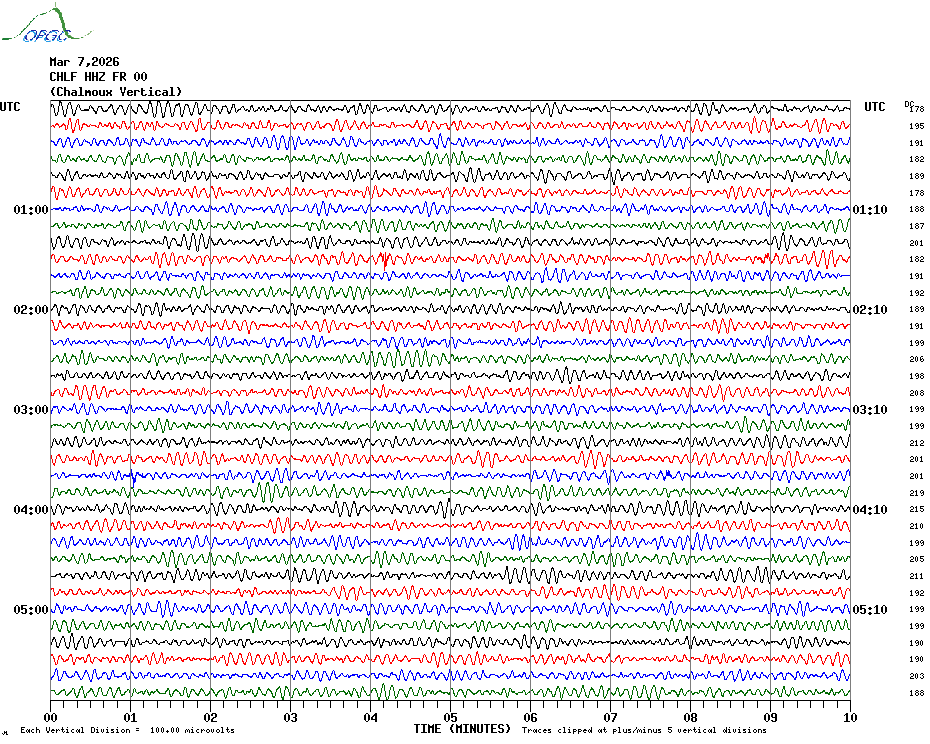Image resolution: width=930 pixels, height=744 pixels.
Task: Click the DC value '203'
Action: [916, 676]
